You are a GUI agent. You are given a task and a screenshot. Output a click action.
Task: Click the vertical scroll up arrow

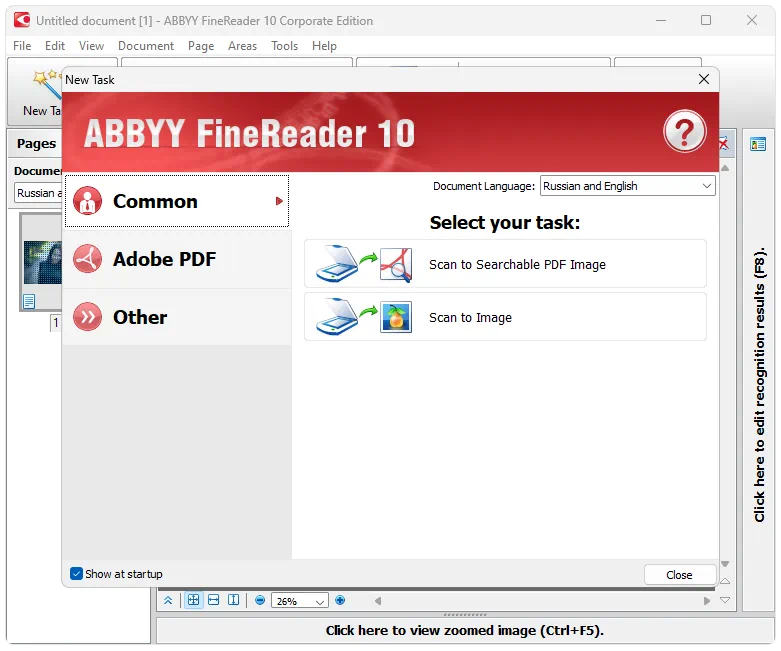[725, 168]
